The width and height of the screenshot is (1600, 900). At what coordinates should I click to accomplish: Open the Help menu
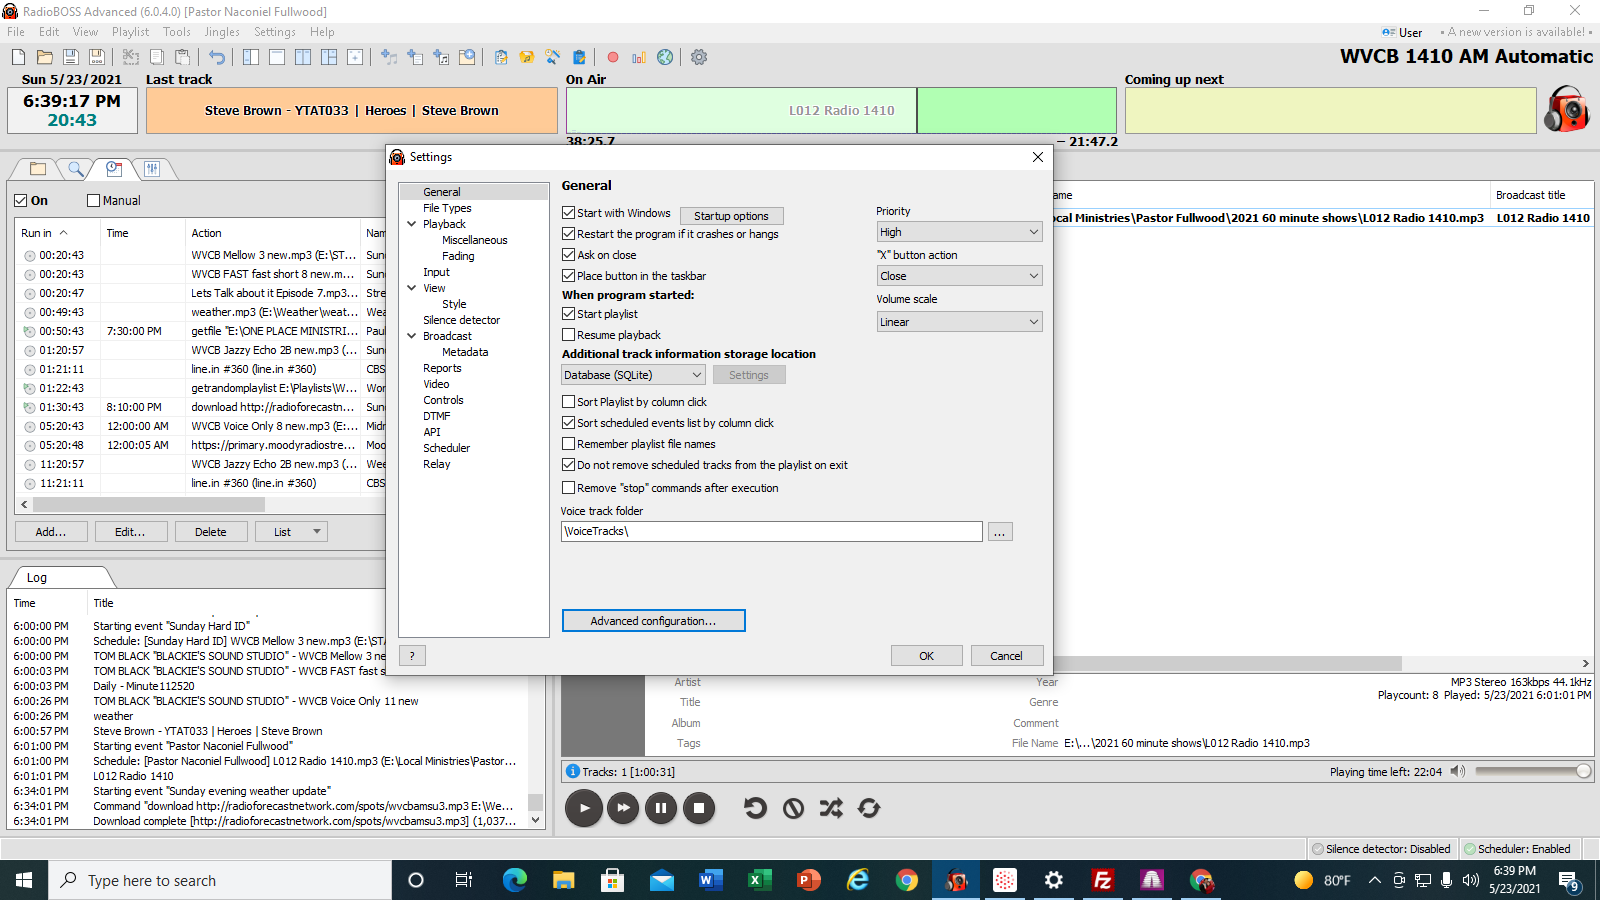(322, 32)
